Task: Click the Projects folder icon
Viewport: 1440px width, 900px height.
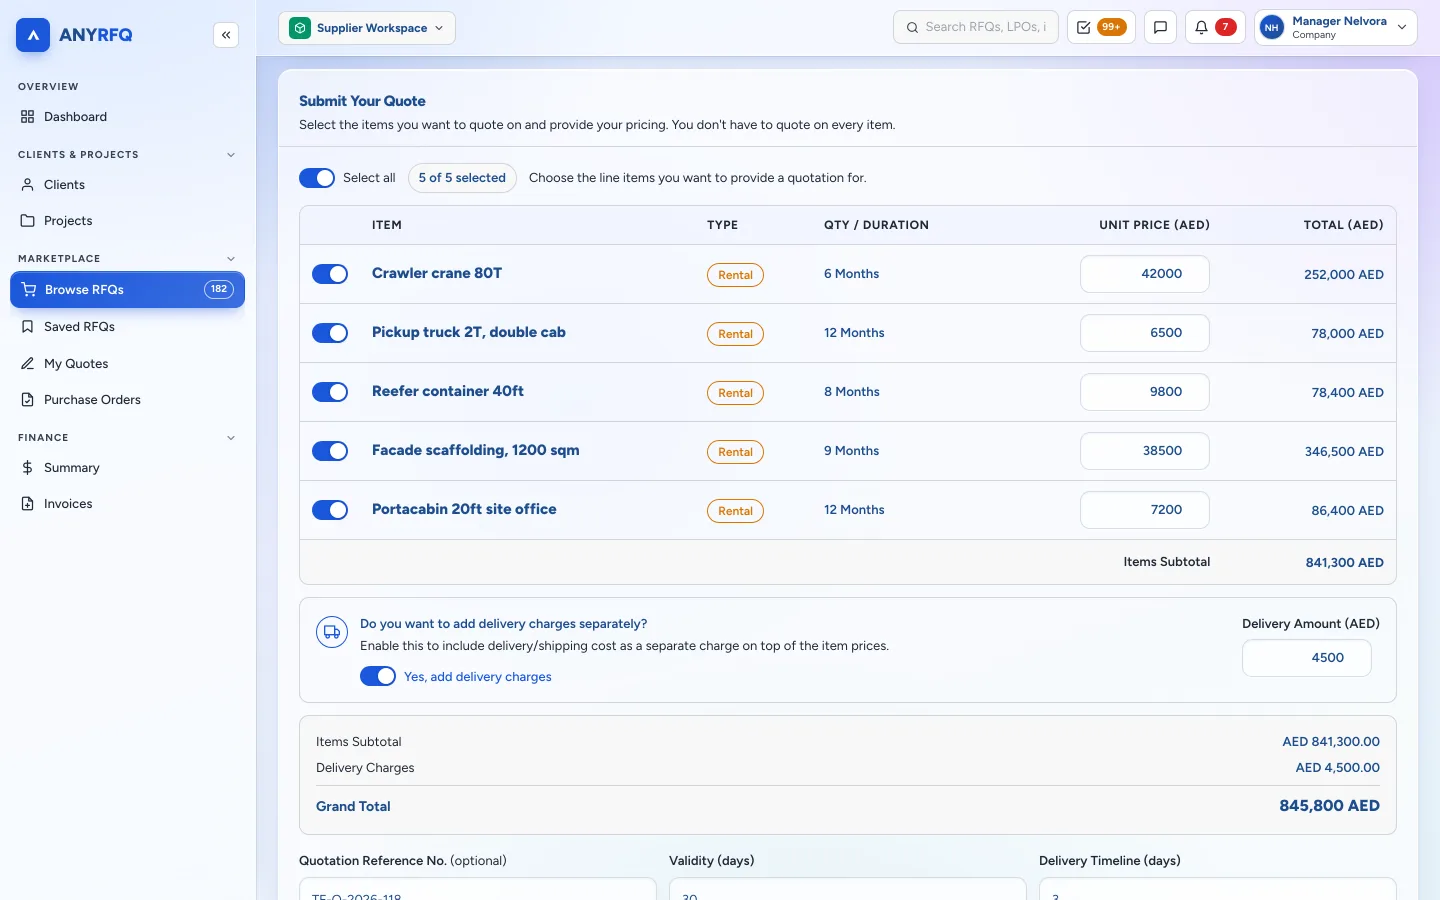Action: pos(27,221)
